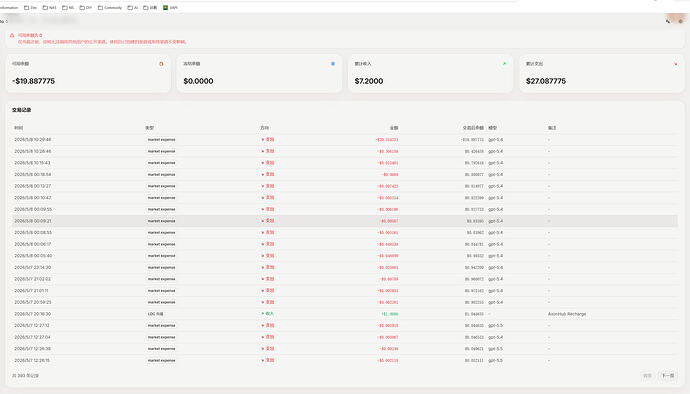The width and height of the screenshot is (690, 394).
Task: Open the DIY bookmarks folder
Action: tap(86, 7)
